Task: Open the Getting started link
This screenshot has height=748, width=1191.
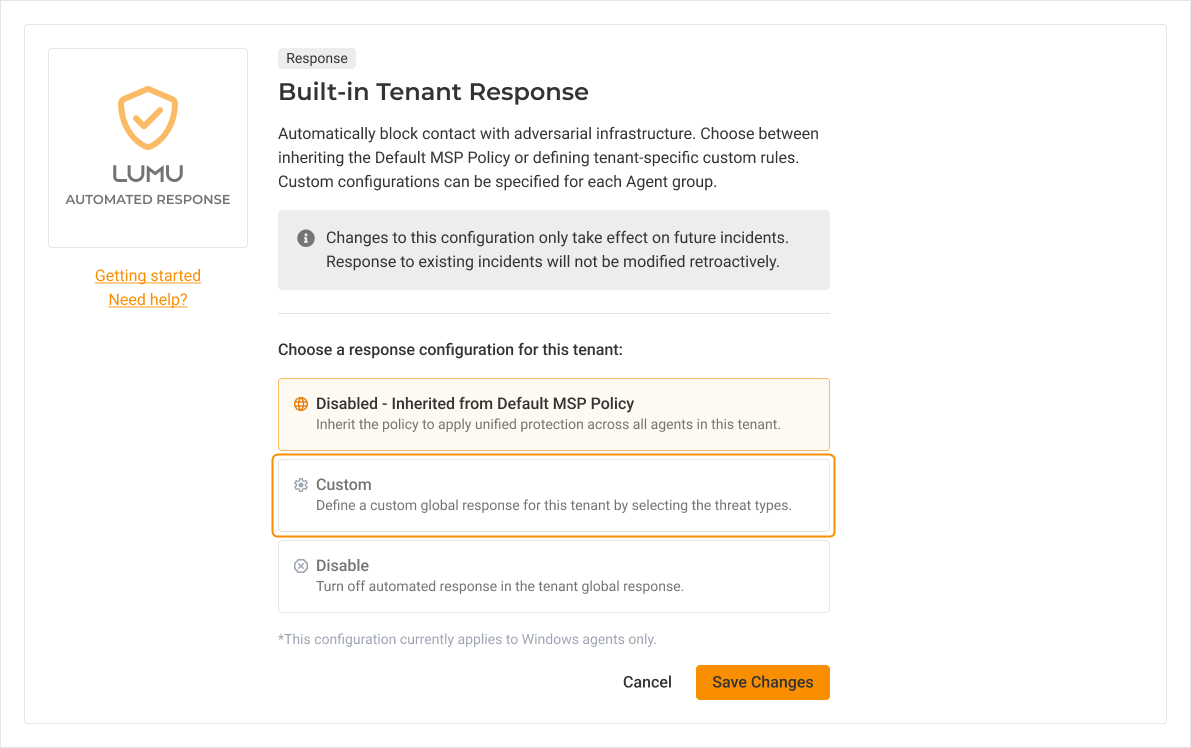Action: 148,276
